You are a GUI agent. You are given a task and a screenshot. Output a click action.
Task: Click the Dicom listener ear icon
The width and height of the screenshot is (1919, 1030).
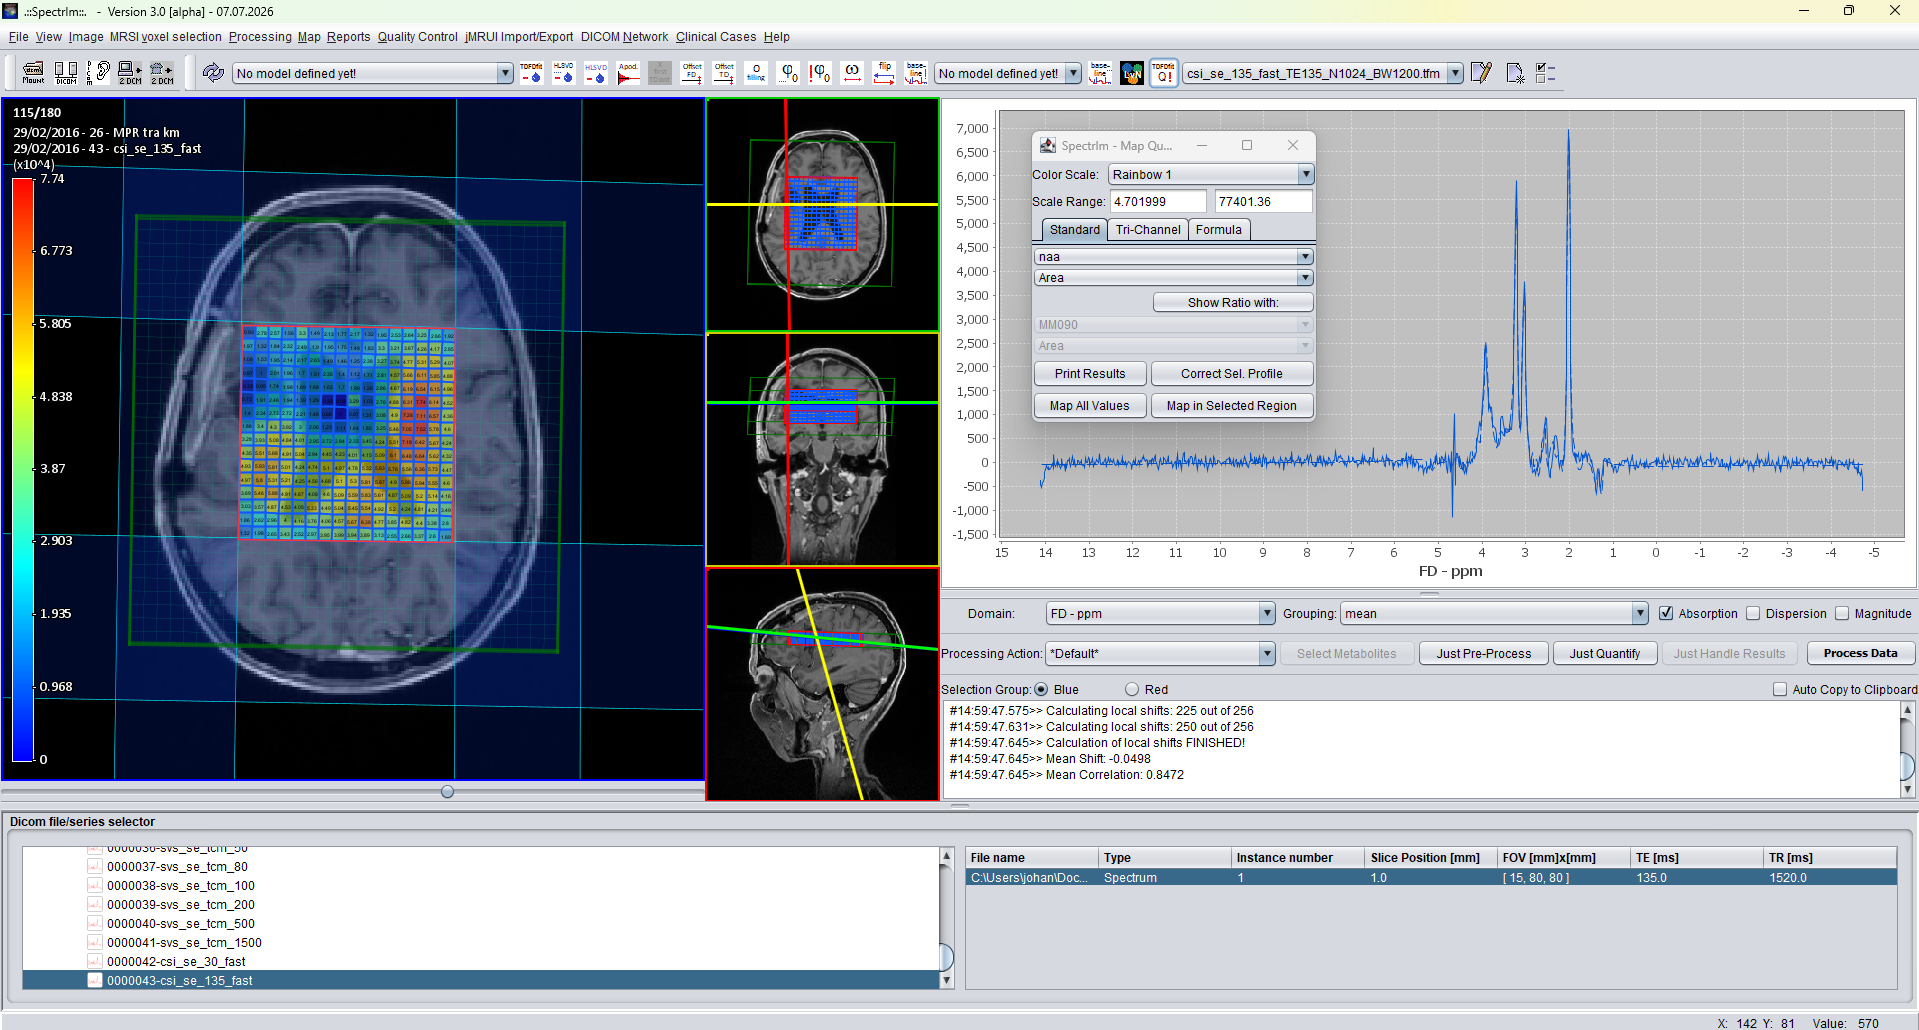pyautogui.click(x=98, y=73)
